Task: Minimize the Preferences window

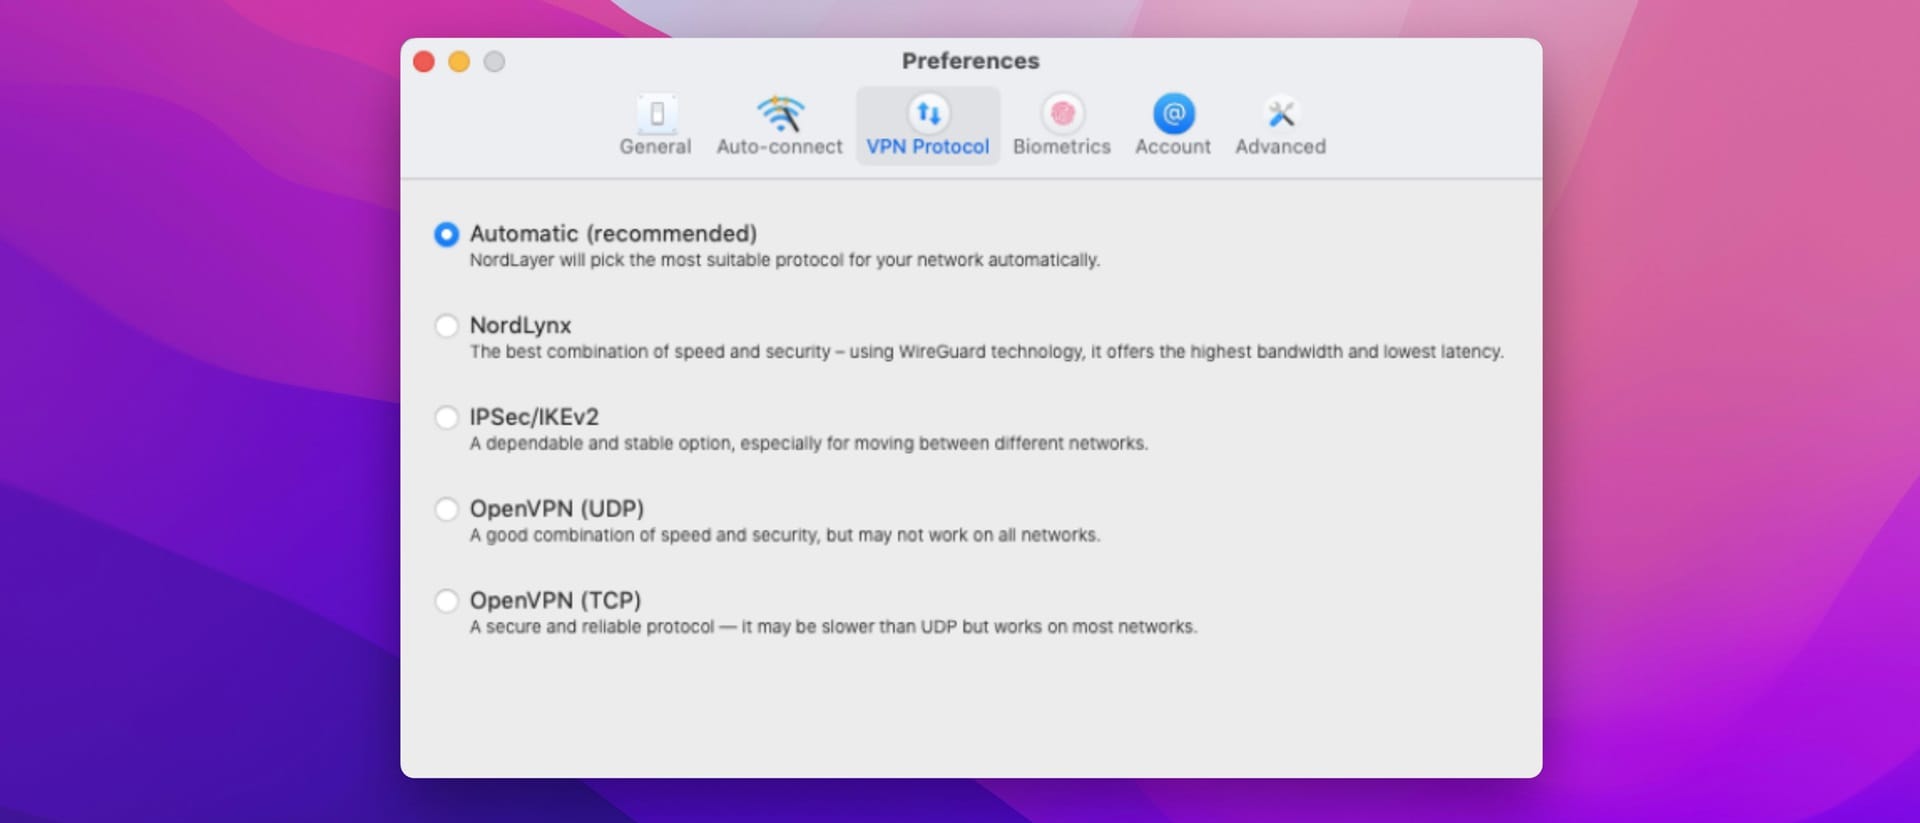Action: pyautogui.click(x=459, y=62)
